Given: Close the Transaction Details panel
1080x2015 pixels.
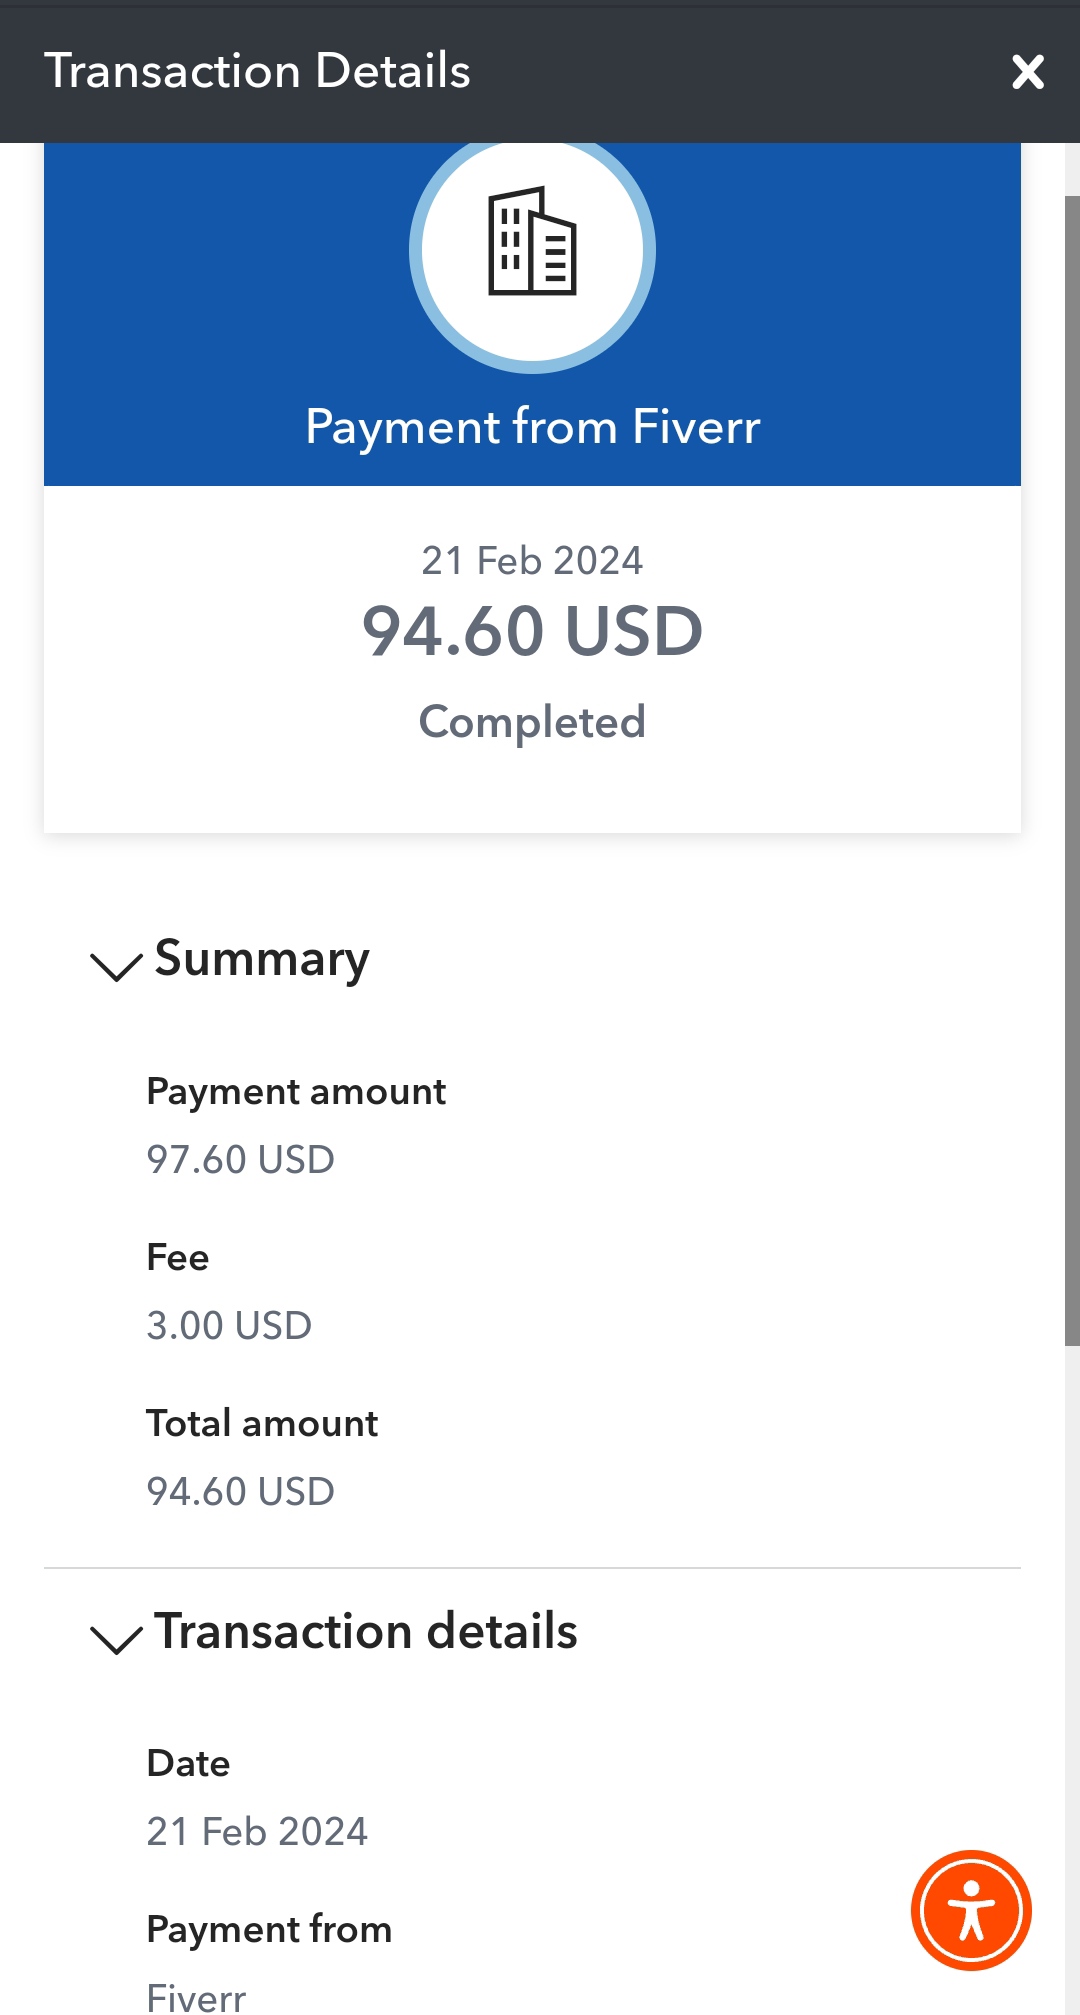Looking at the screenshot, I should [1027, 72].
